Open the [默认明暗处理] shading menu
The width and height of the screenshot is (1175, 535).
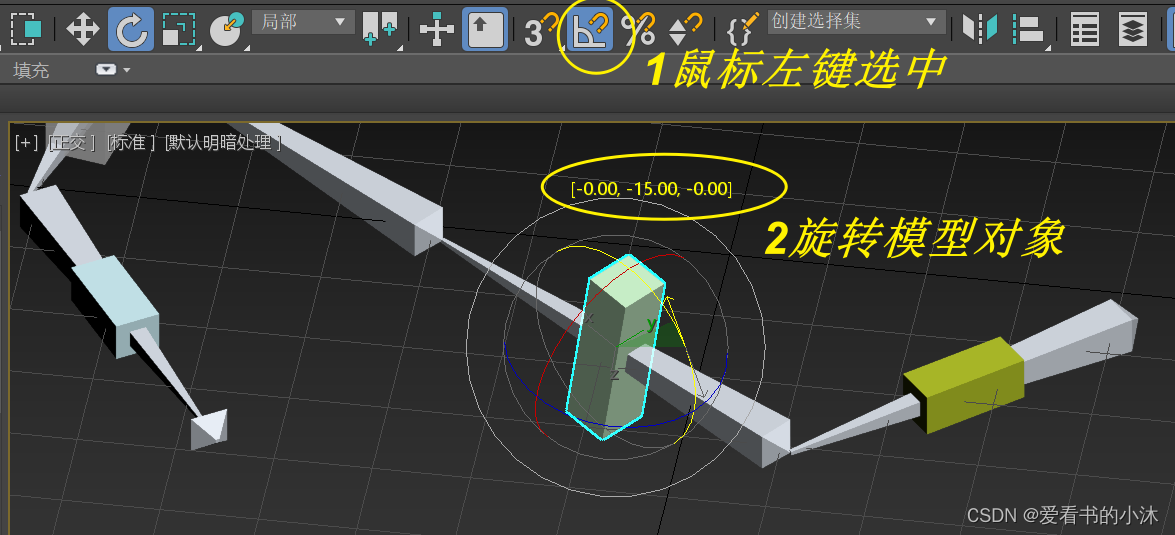(x=223, y=142)
